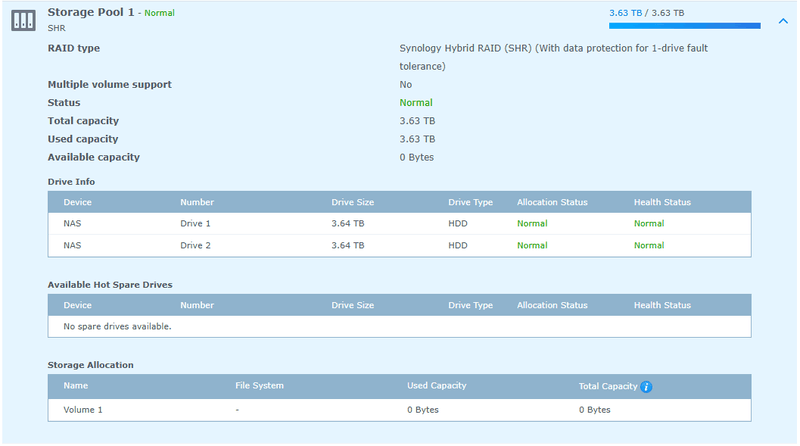Click Drive 1 health status Normal
The height and width of the screenshot is (446, 800).
coord(649,224)
